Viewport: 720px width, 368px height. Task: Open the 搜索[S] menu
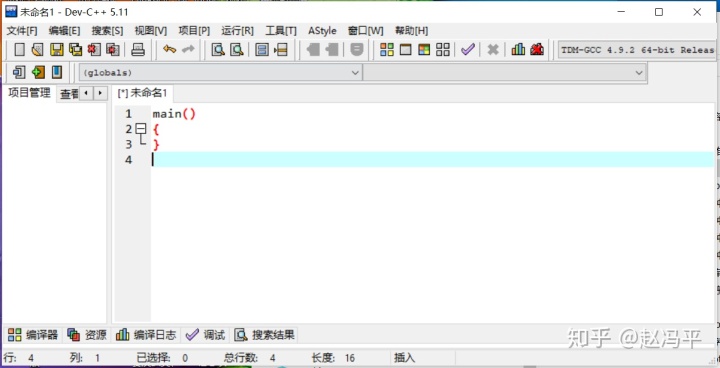pyautogui.click(x=107, y=31)
